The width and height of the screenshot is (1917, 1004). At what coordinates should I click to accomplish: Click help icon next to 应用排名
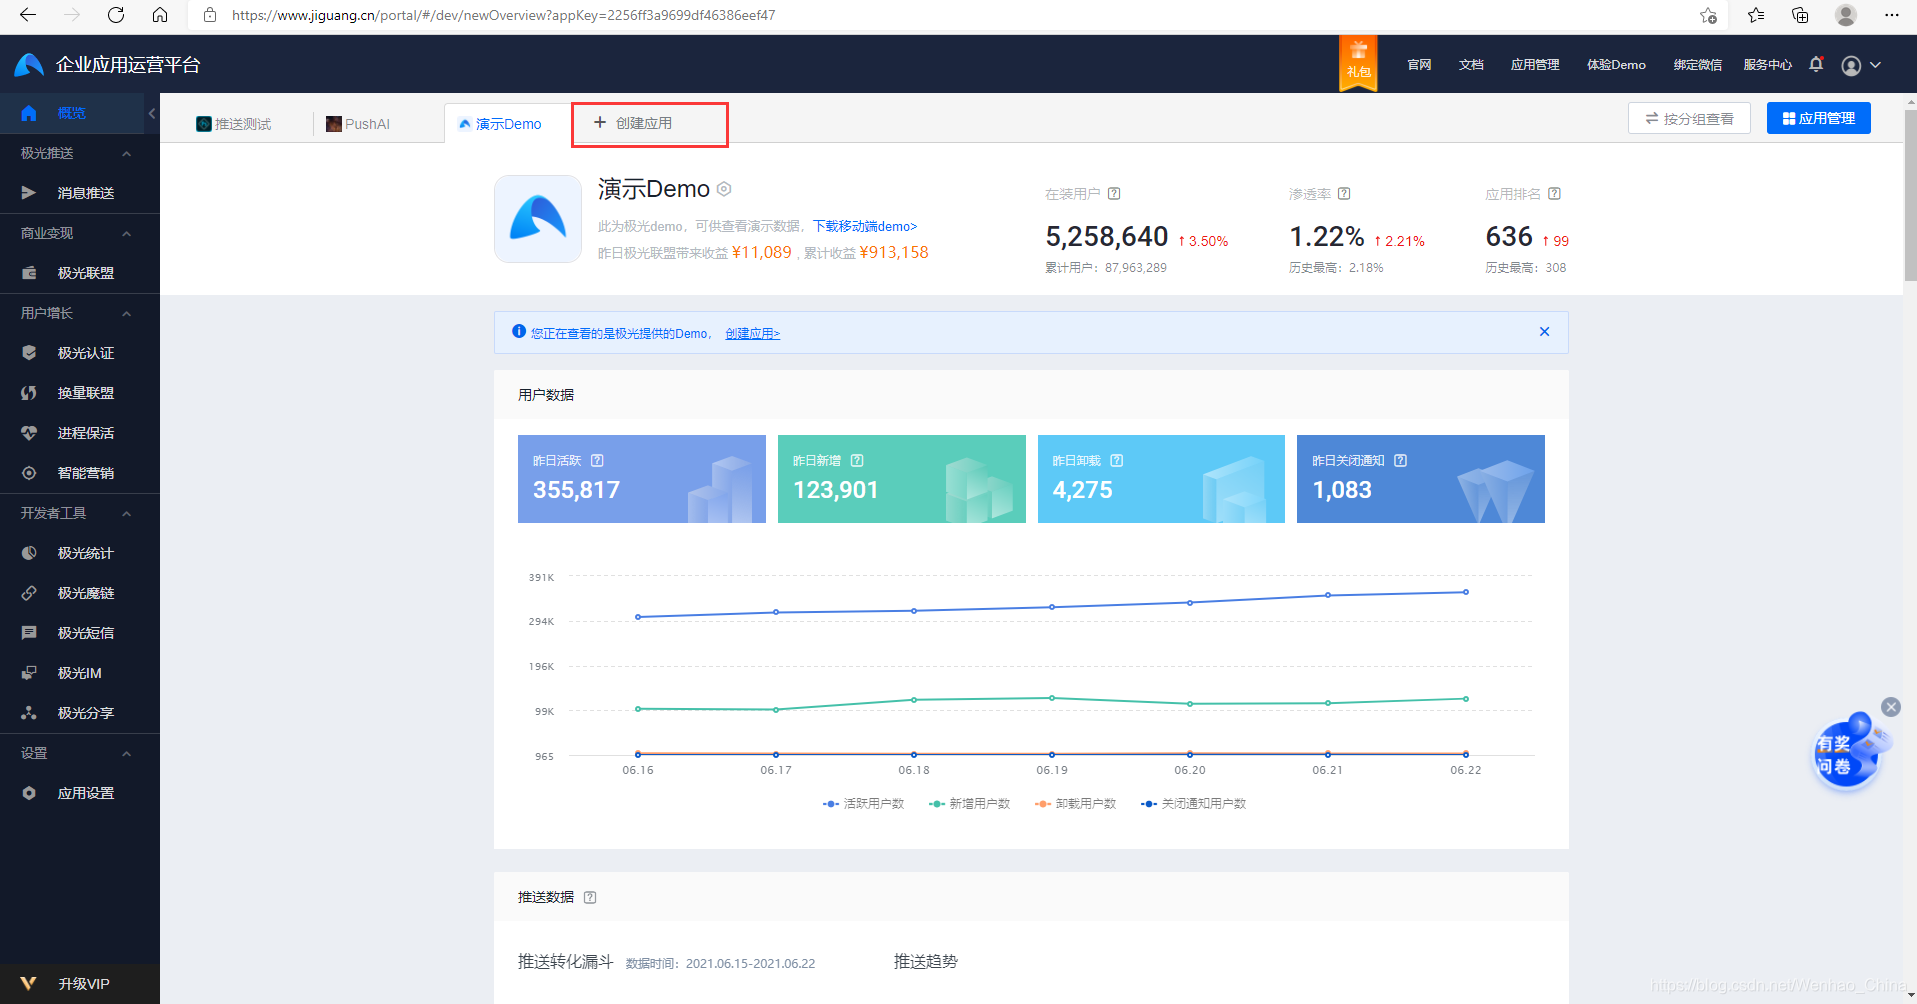[1554, 194]
